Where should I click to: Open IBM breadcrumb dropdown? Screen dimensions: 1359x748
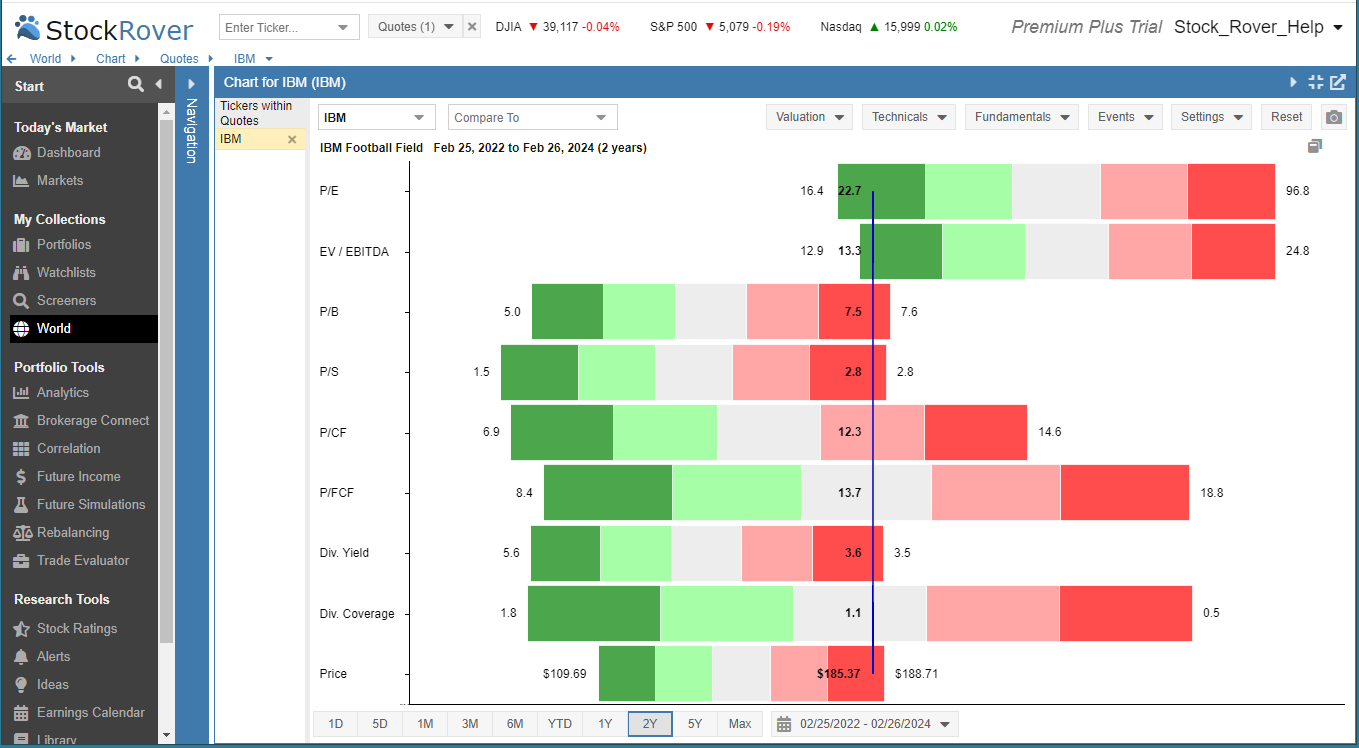coord(269,59)
